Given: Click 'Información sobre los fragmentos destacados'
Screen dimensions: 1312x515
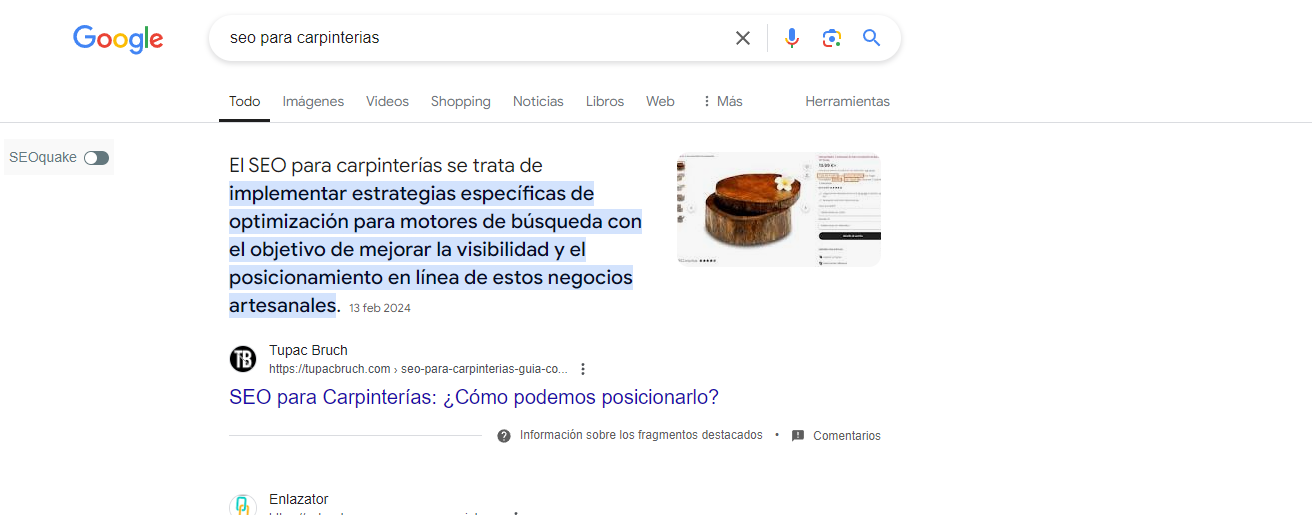Looking at the screenshot, I should point(641,435).
